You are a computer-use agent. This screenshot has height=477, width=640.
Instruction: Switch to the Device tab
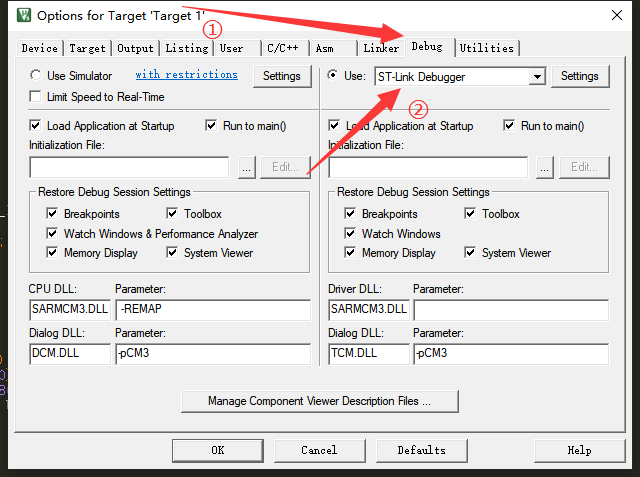pyautogui.click(x=40, y=48)
